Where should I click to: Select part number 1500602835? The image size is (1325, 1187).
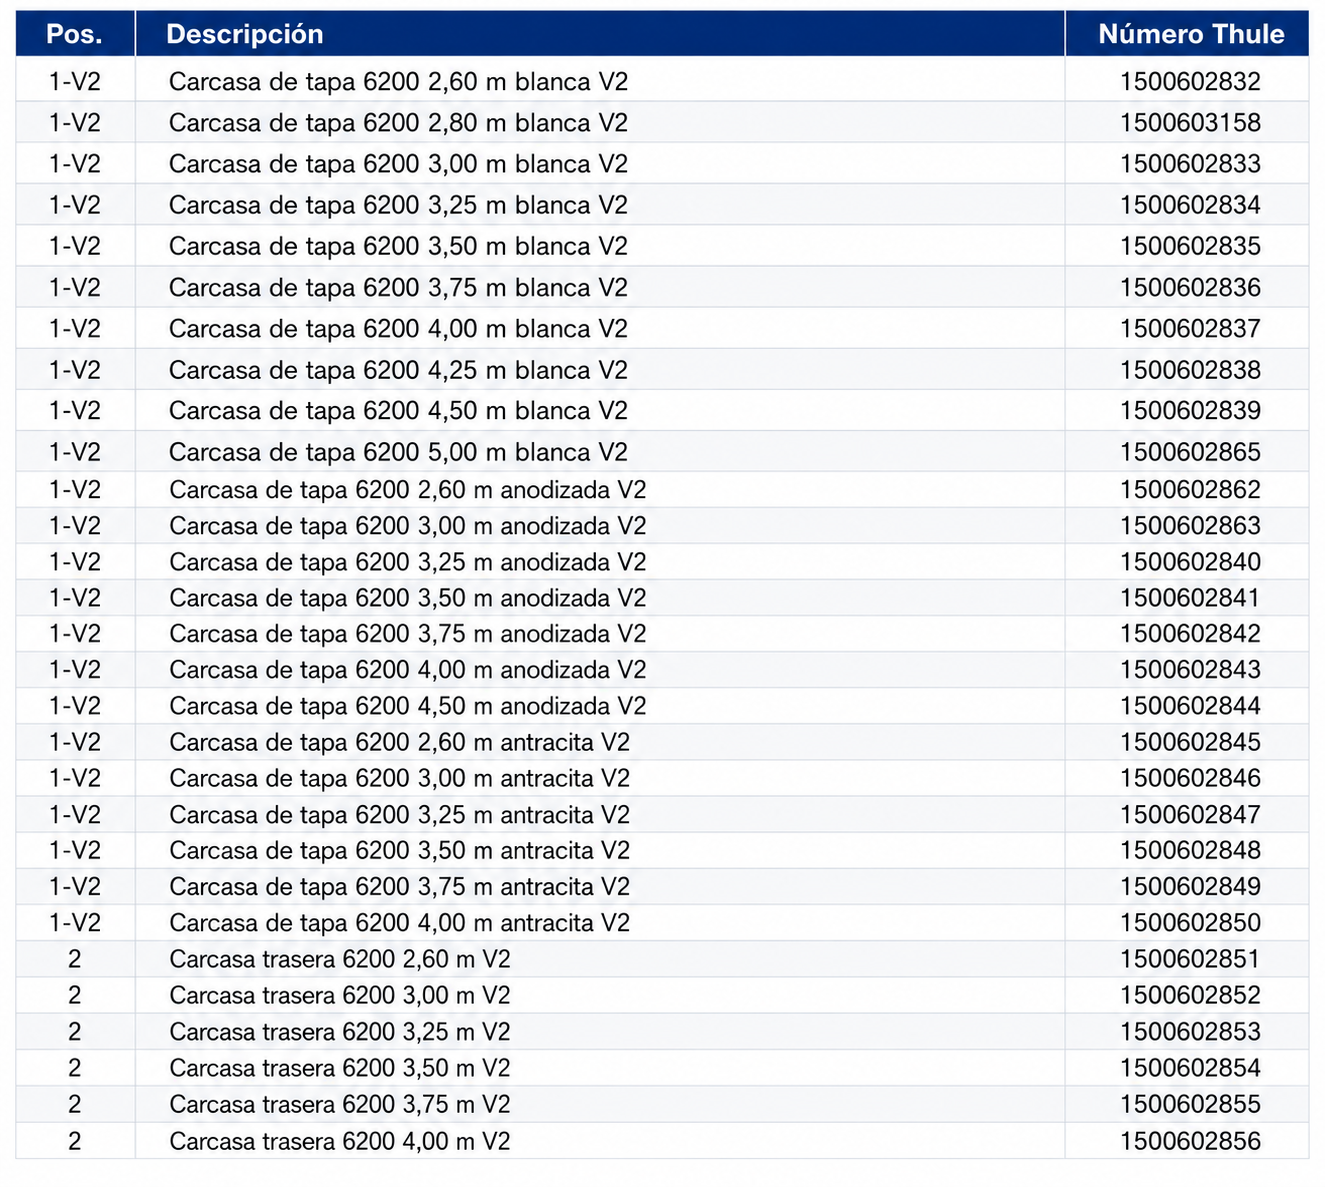[x=1190, y=246]
